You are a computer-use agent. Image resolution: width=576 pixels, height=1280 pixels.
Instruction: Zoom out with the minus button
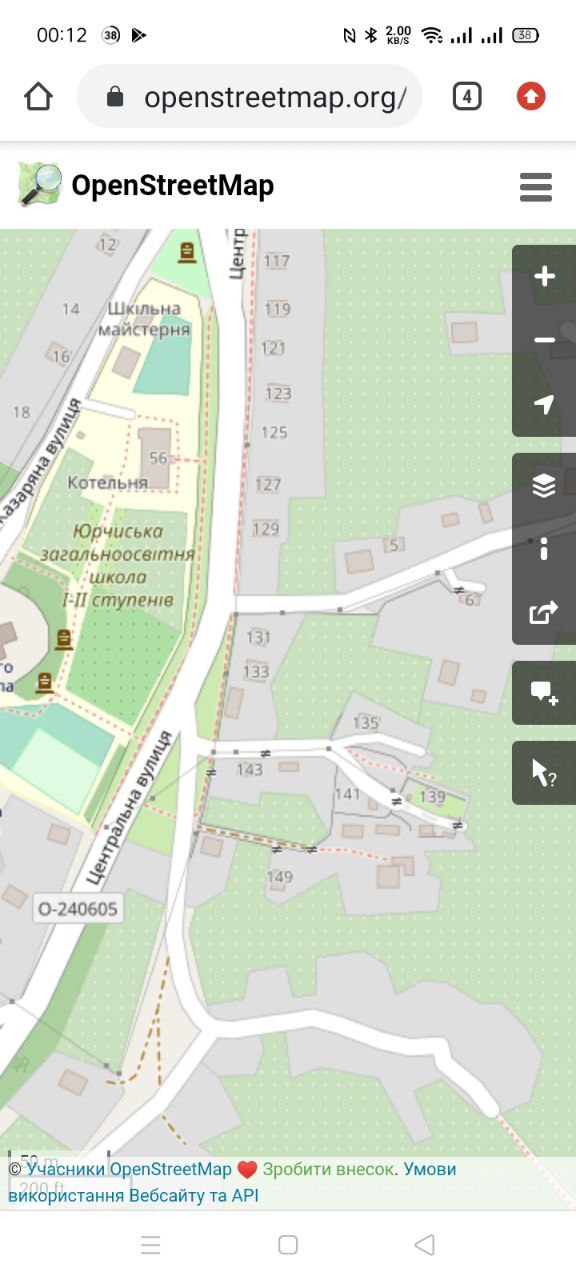click(x=544, y=341)
